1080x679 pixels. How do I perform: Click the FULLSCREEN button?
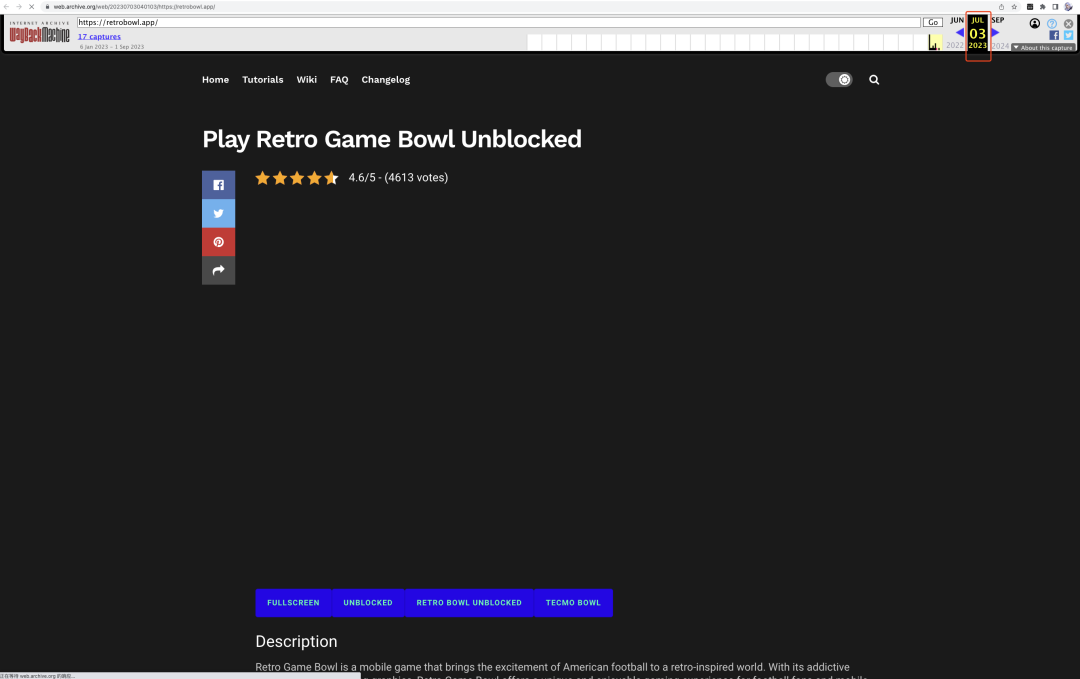point(293,603)
